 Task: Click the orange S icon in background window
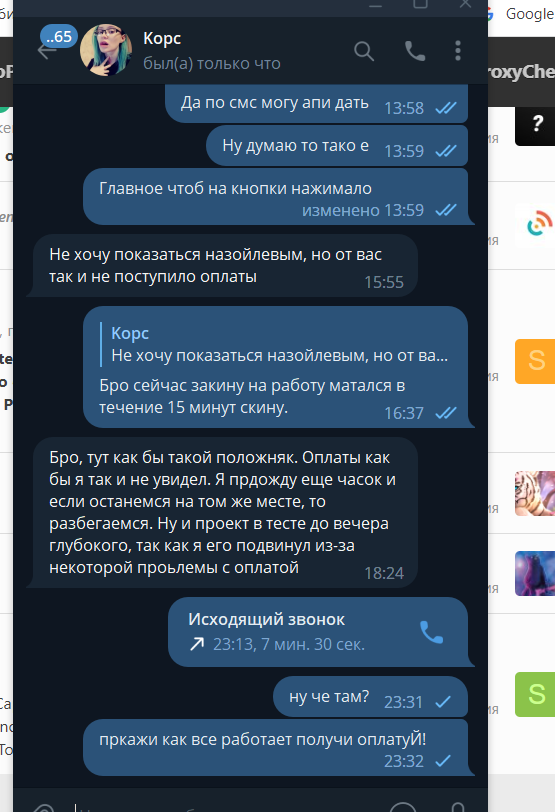(x=535, y=361)
